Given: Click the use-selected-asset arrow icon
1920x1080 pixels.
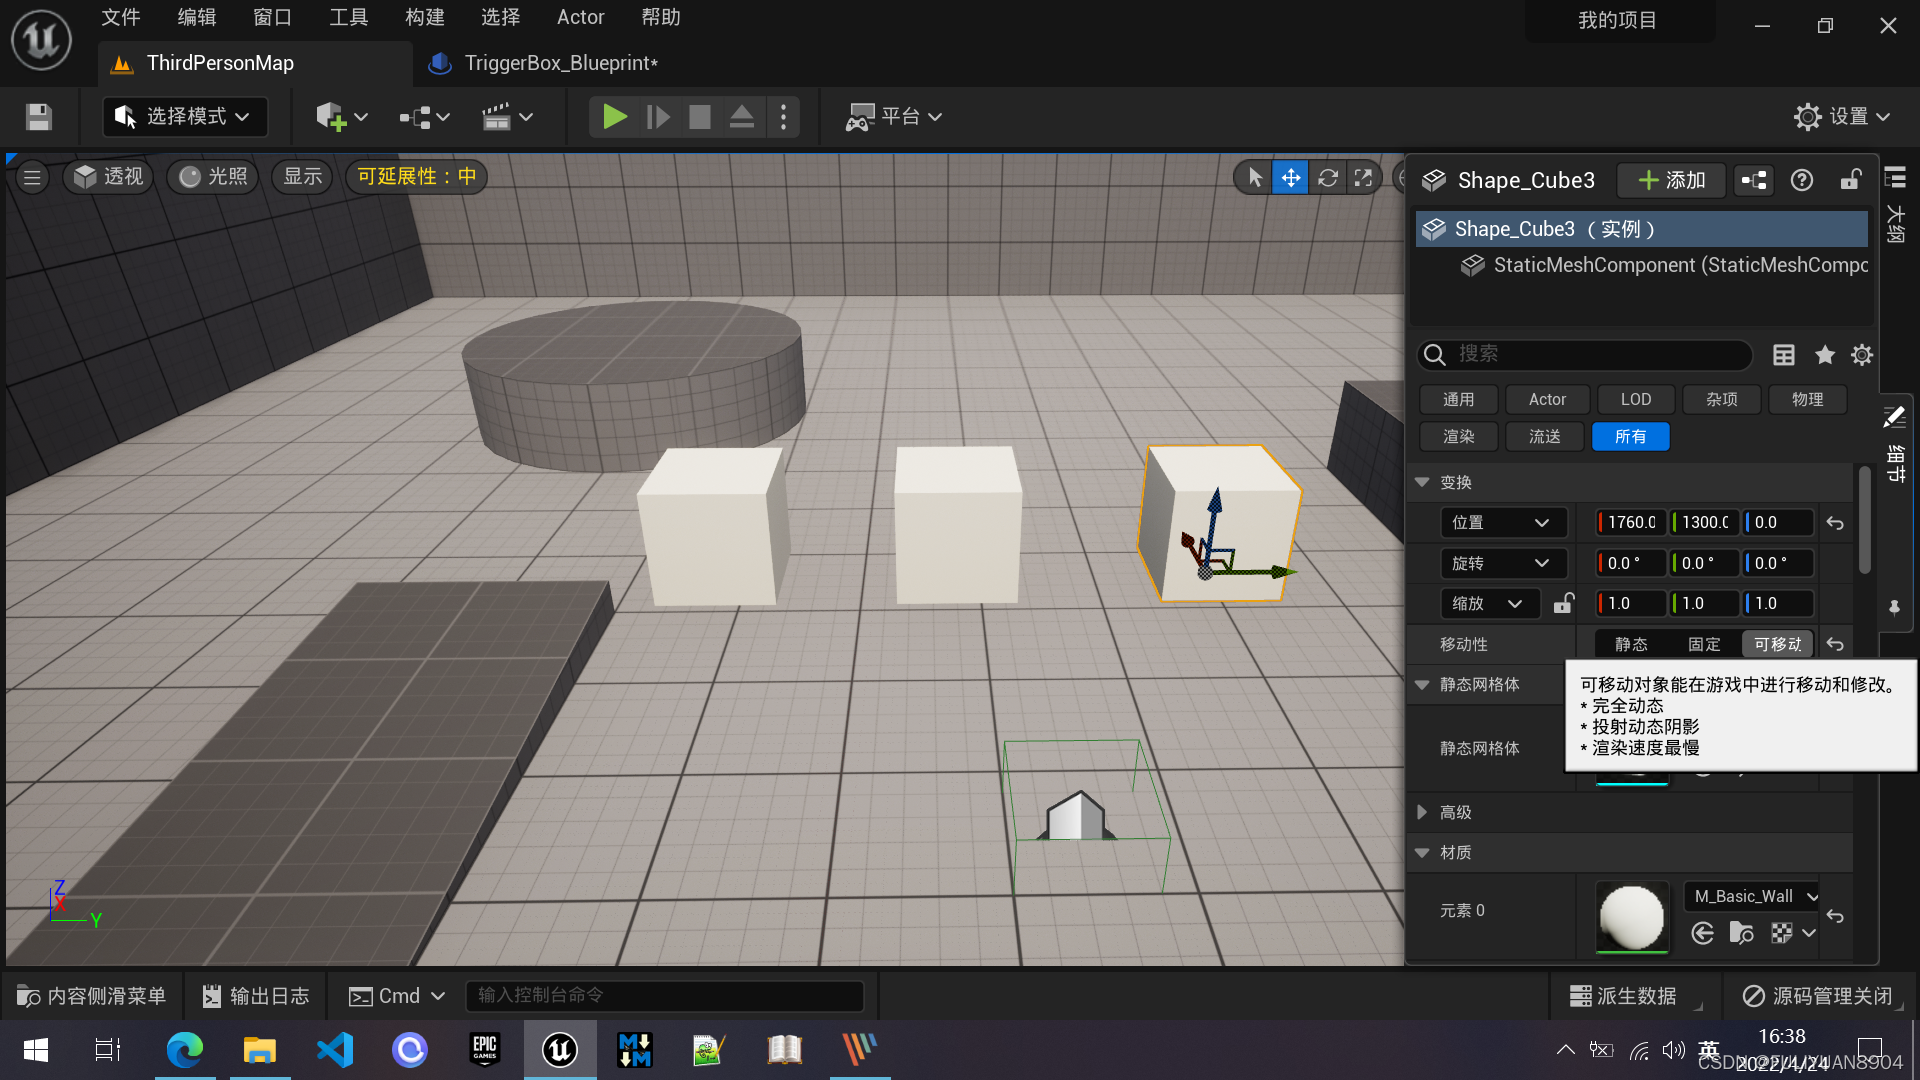Looking at the screenshot, I should 1702,933.
